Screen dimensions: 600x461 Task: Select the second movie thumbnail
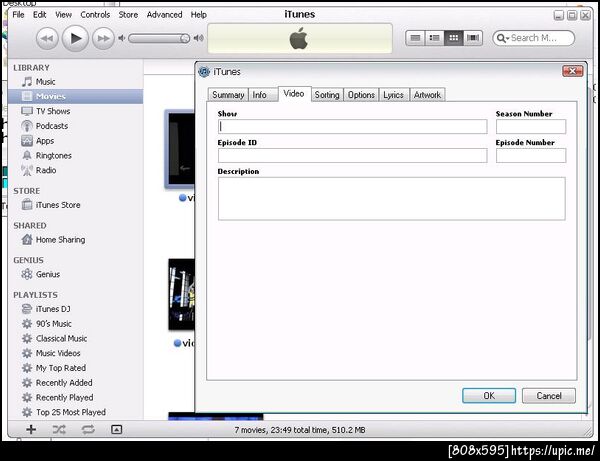[x=181, y=295]
